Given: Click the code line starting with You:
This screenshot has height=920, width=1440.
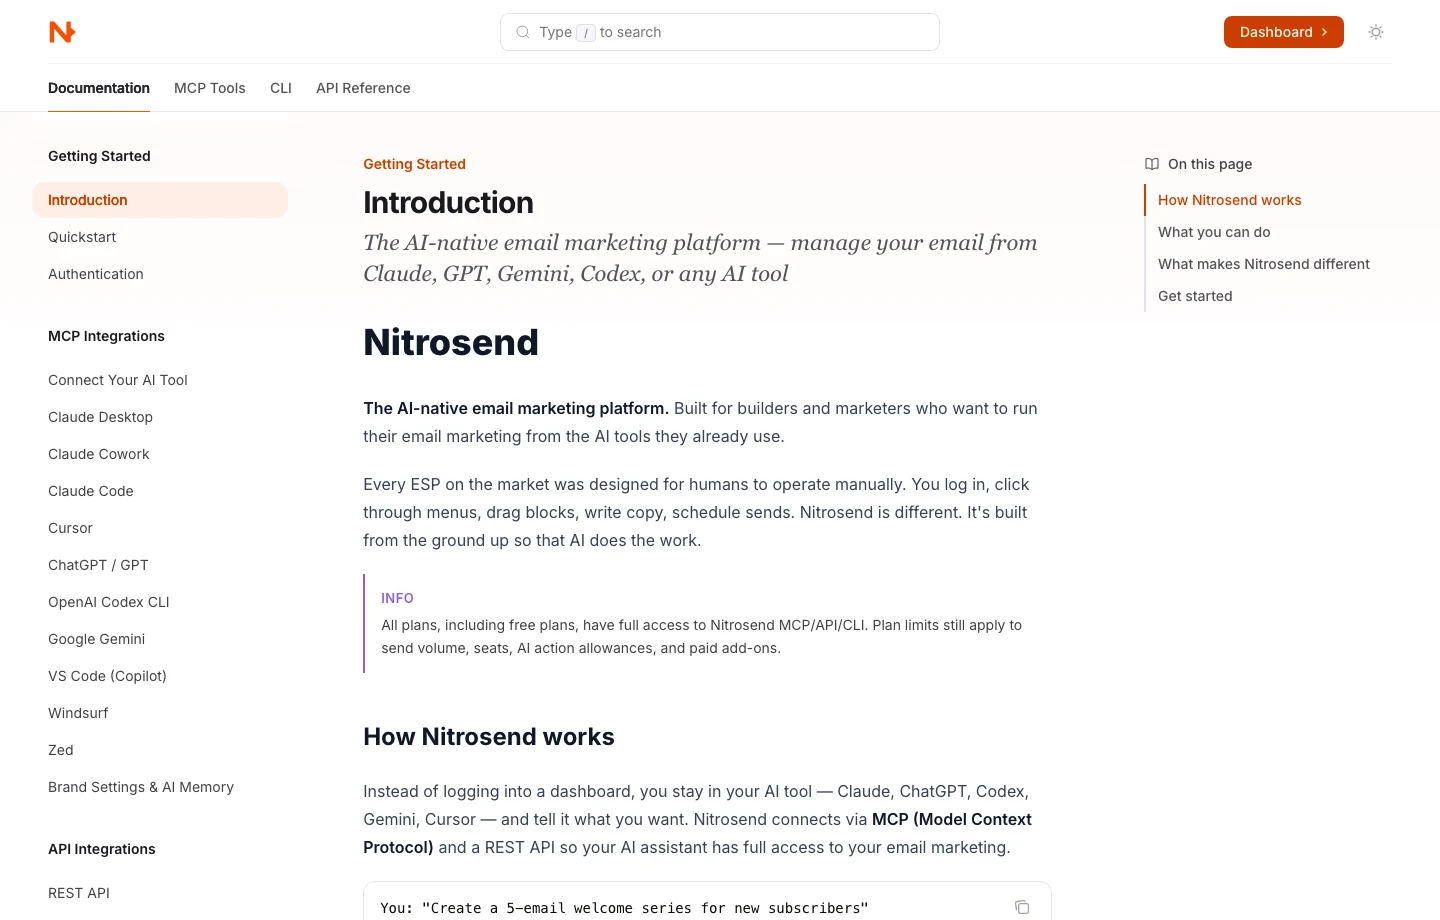Looking at the screenshot, I should (624, 908).
